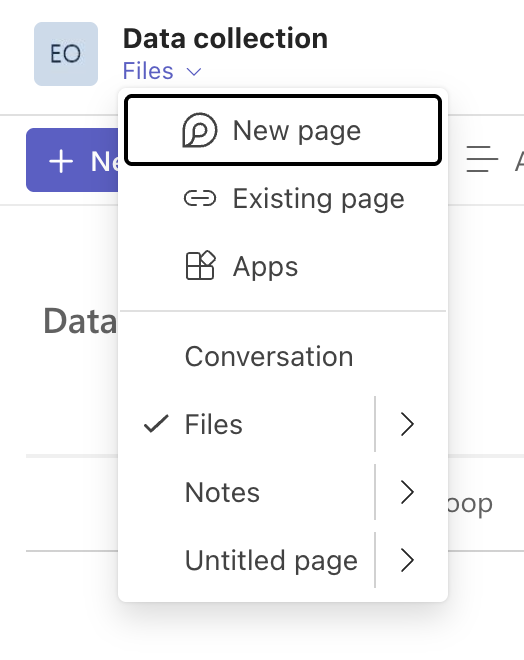Click the lines icon right of menu
This screenshot has width=524, height=660.
click(x=482, y=159)
